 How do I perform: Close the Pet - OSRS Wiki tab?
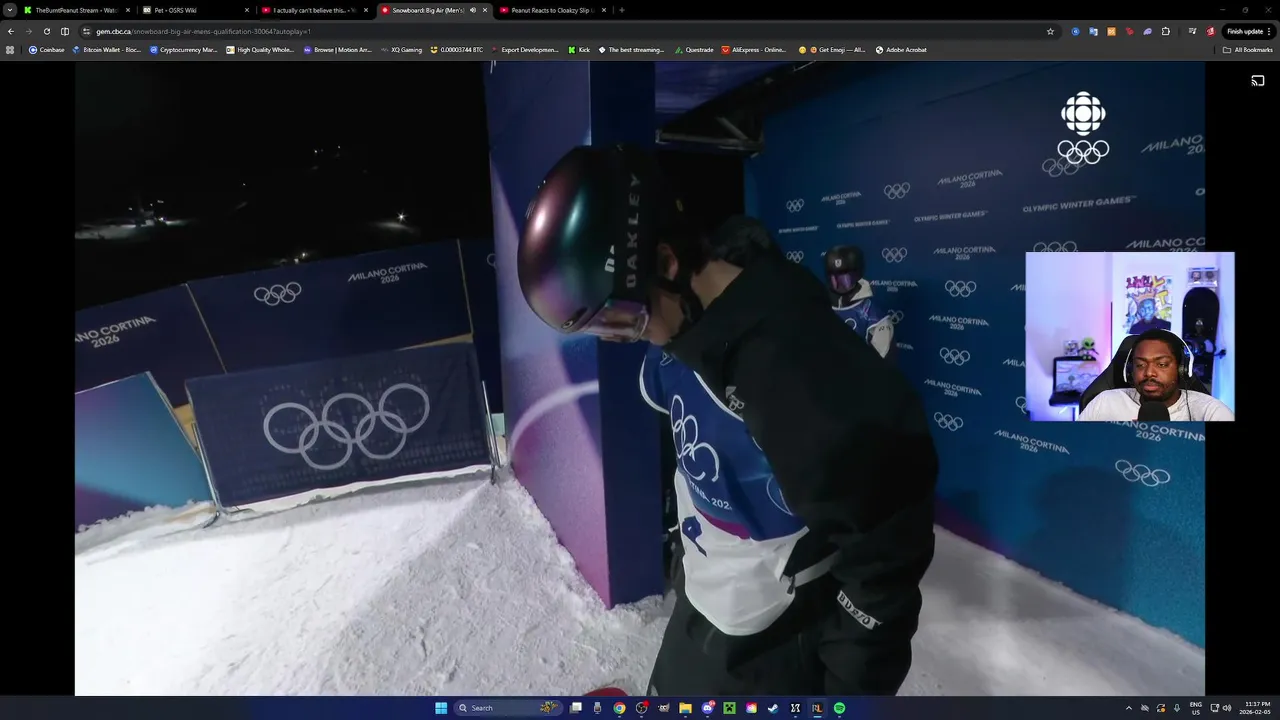click(247, 10)
